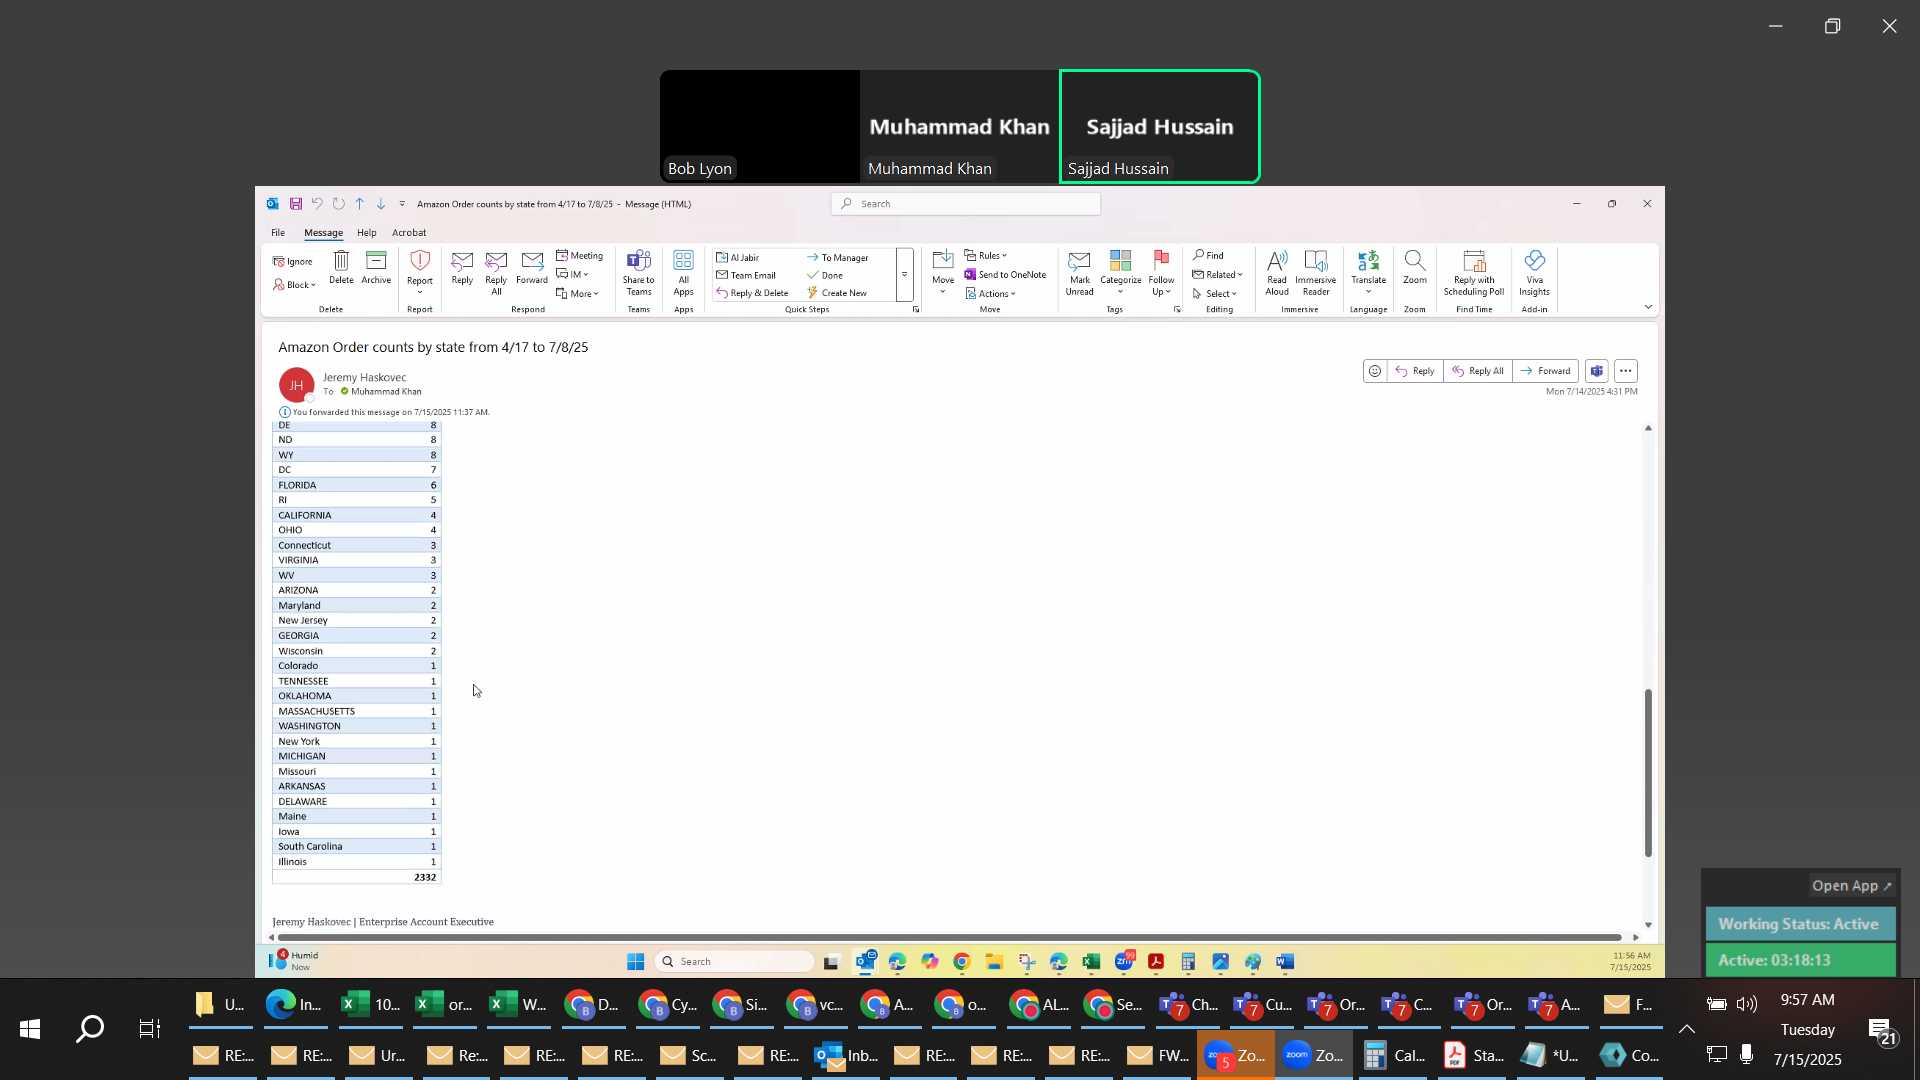Click the Al Jabir quick step
The width and height of the screenshot is (1920, 1080).
(737, 258)
